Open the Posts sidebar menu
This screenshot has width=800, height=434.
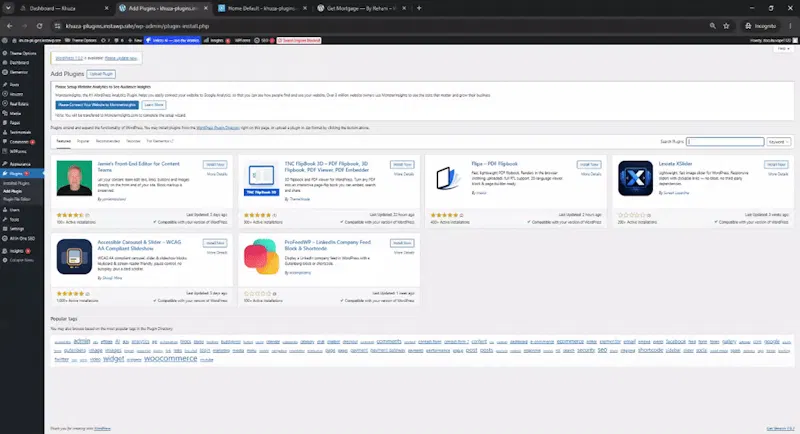(x=14, y=85)
